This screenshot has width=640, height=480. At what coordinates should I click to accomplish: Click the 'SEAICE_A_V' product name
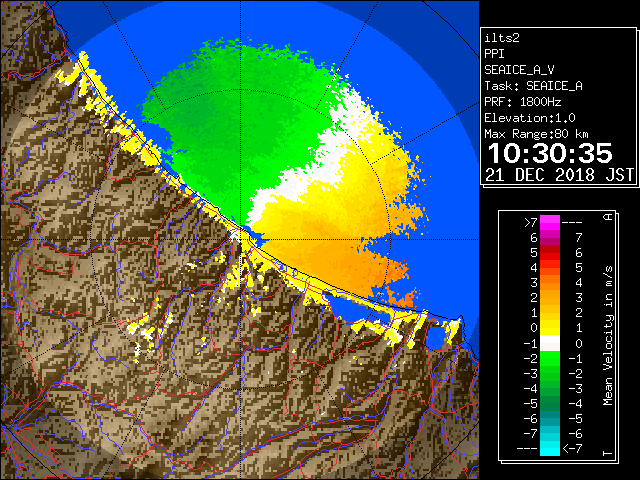click(519, 70)
